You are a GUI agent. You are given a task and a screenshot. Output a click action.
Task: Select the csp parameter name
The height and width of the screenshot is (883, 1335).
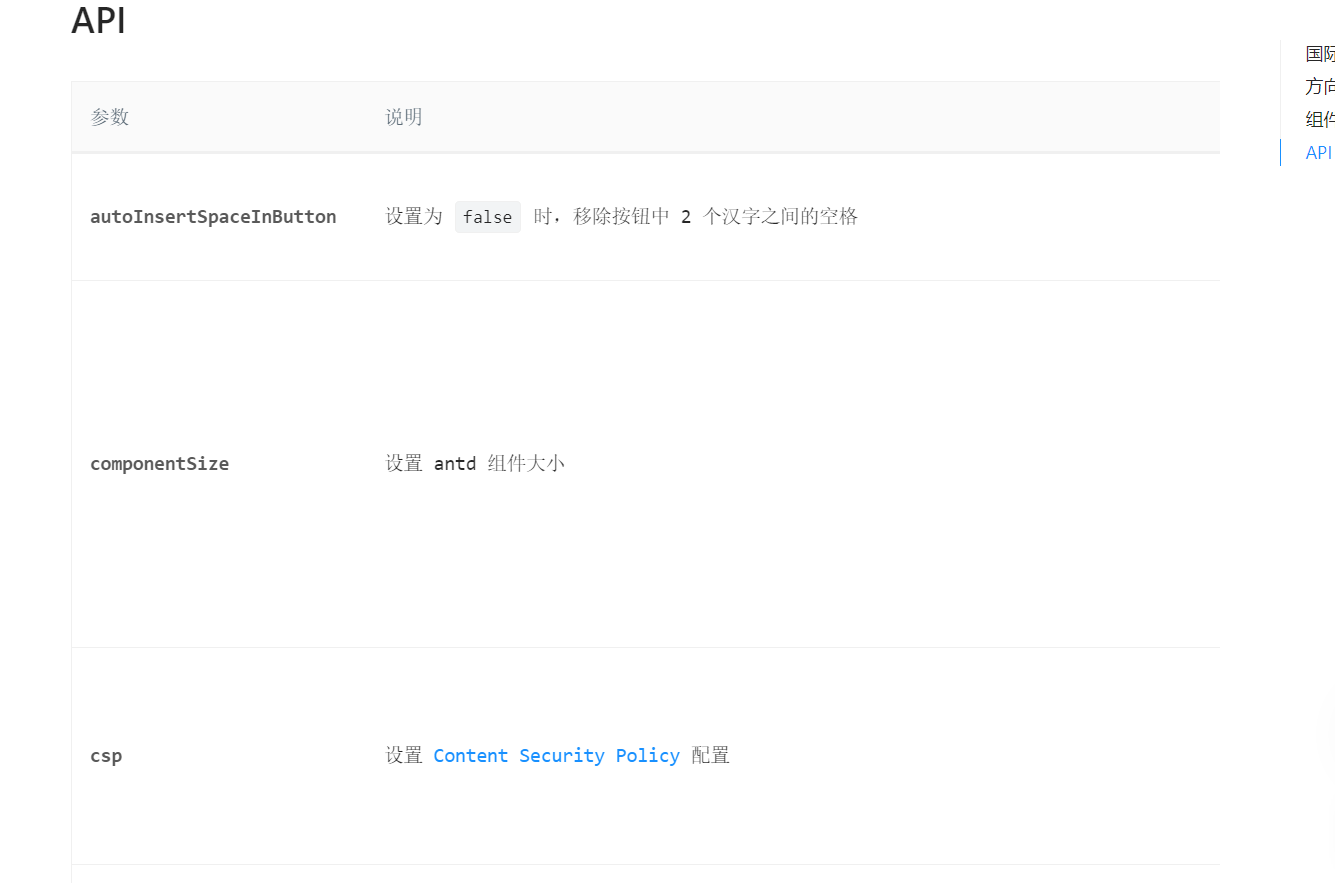point(106,756)
